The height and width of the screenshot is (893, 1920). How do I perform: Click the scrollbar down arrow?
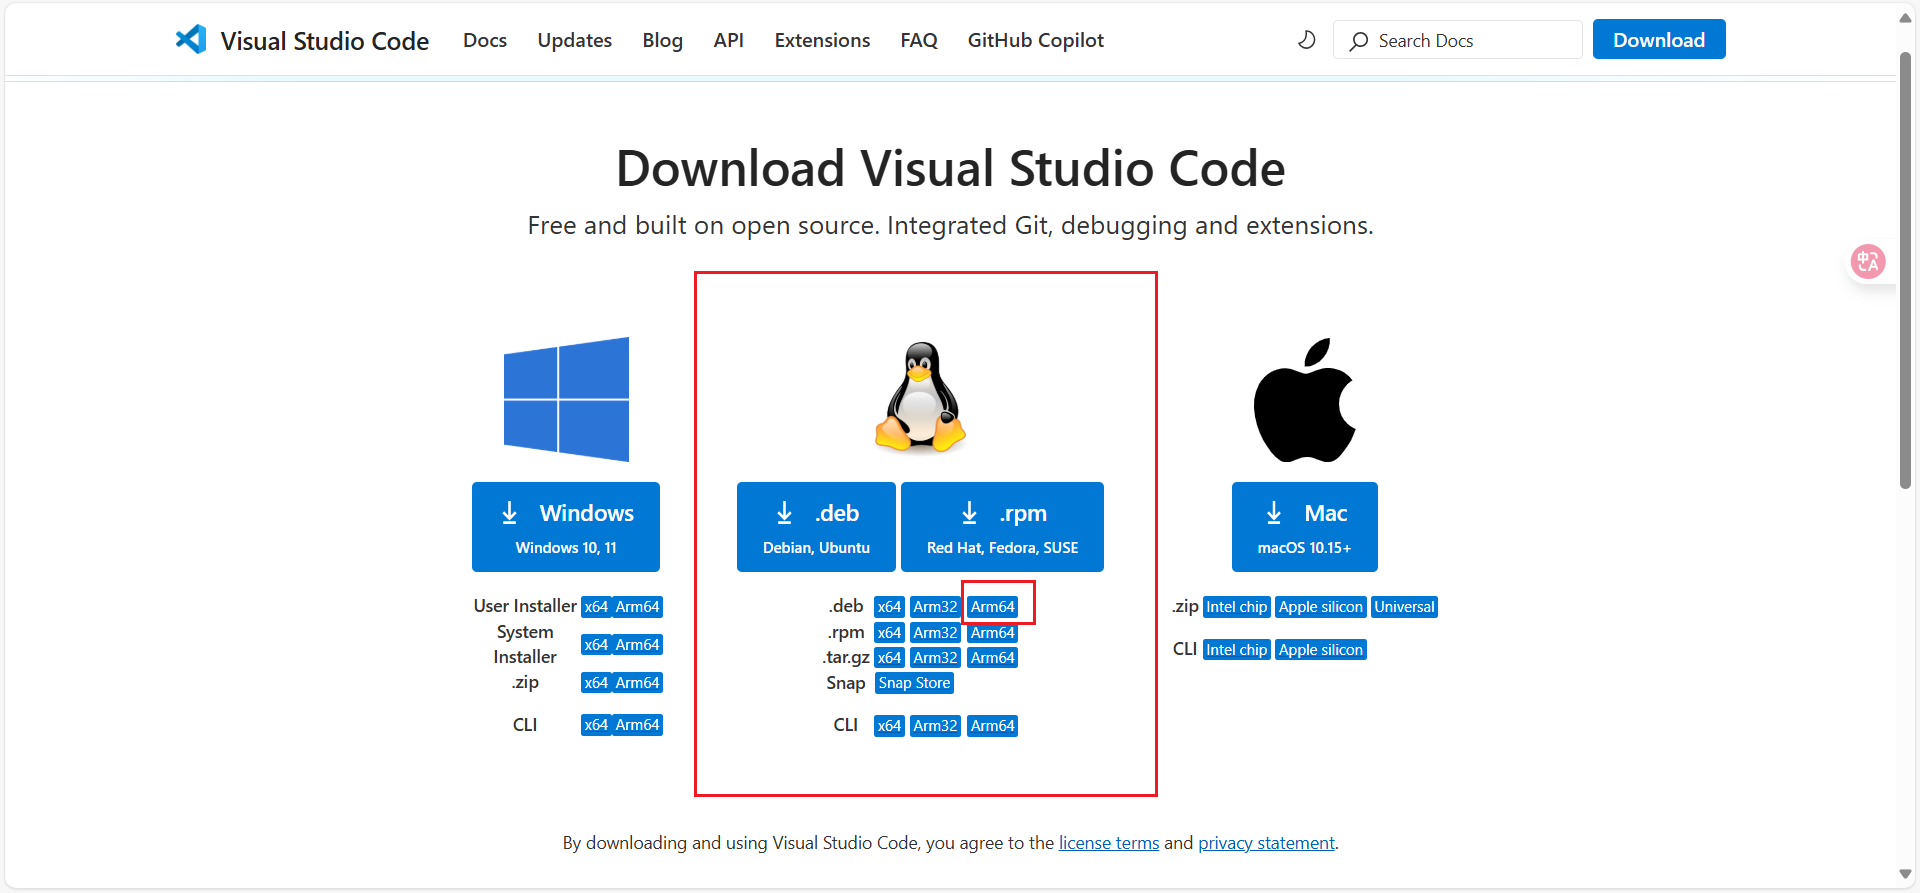tap(1905, 875)
